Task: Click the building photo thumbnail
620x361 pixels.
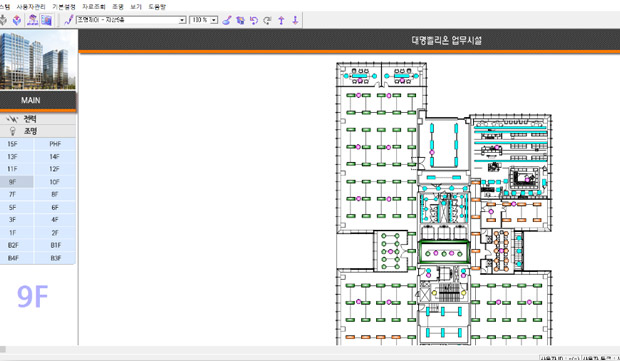Action: pyautogui.click(x=38, y=60)
